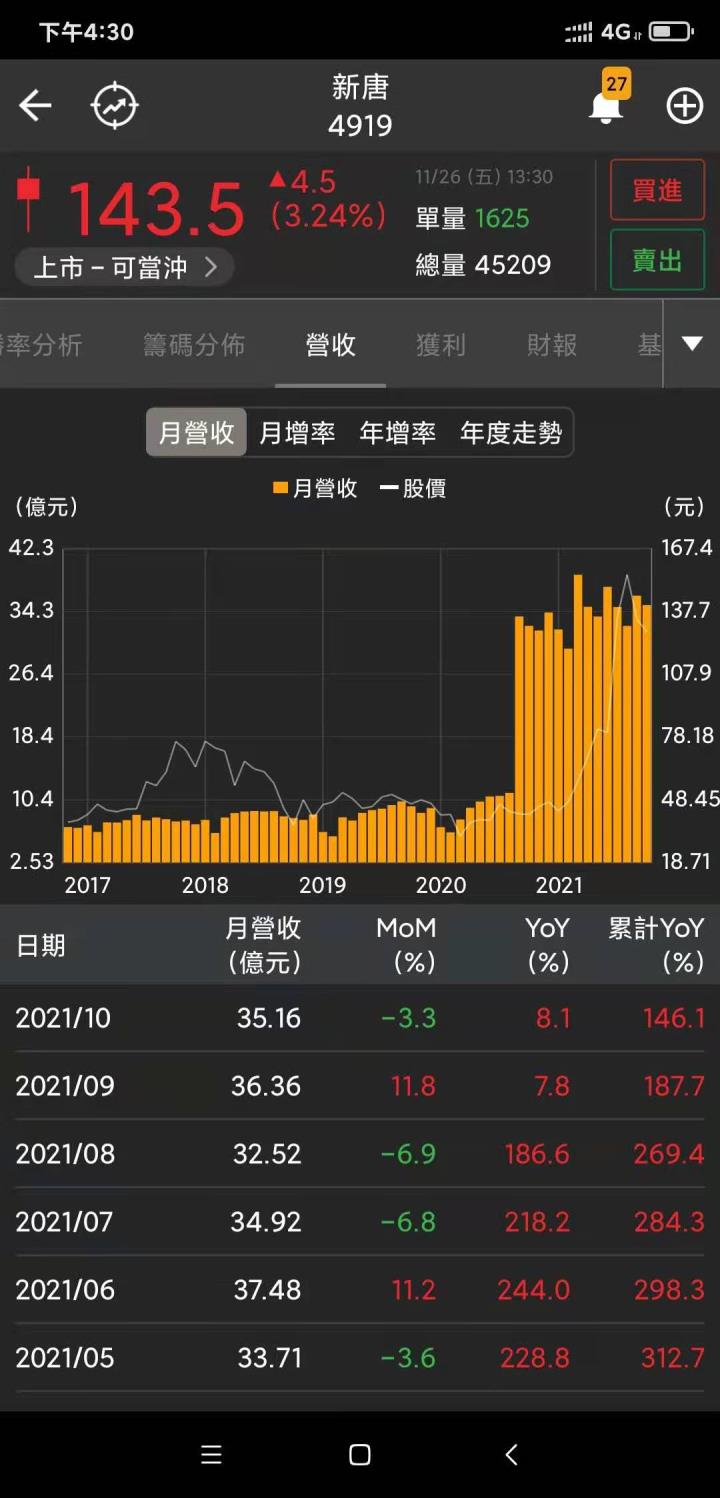Click the MoM(%) column header
720x1498 pixels.
click(x=406, y=945)
